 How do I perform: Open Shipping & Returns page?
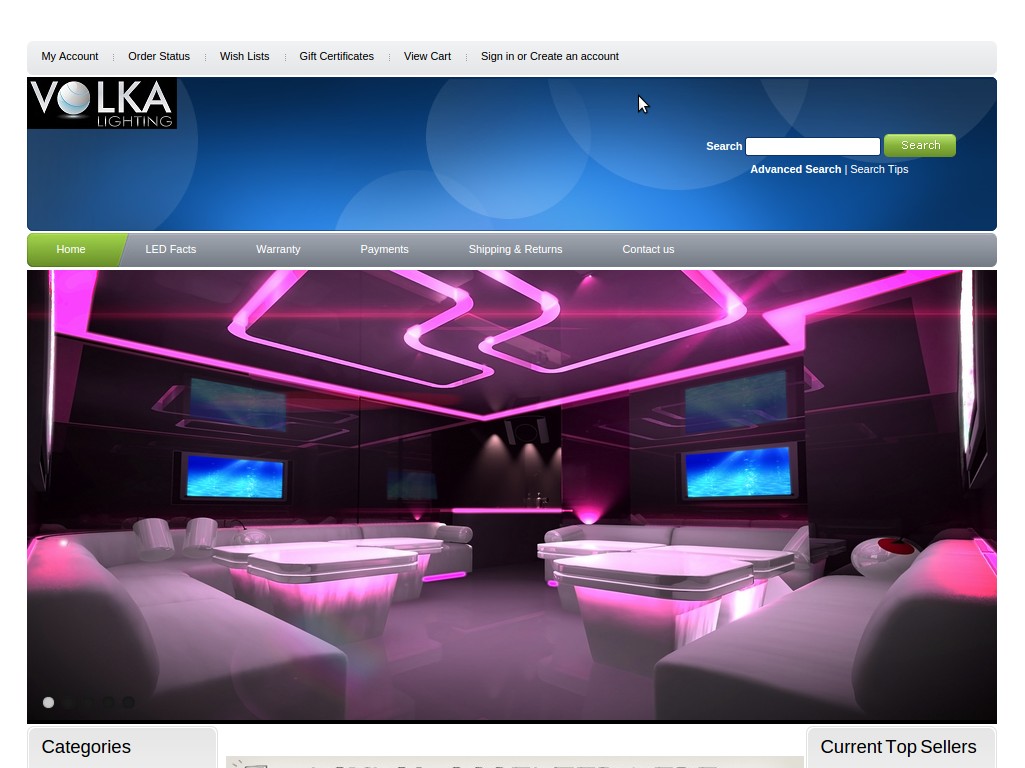pos(515,249)
